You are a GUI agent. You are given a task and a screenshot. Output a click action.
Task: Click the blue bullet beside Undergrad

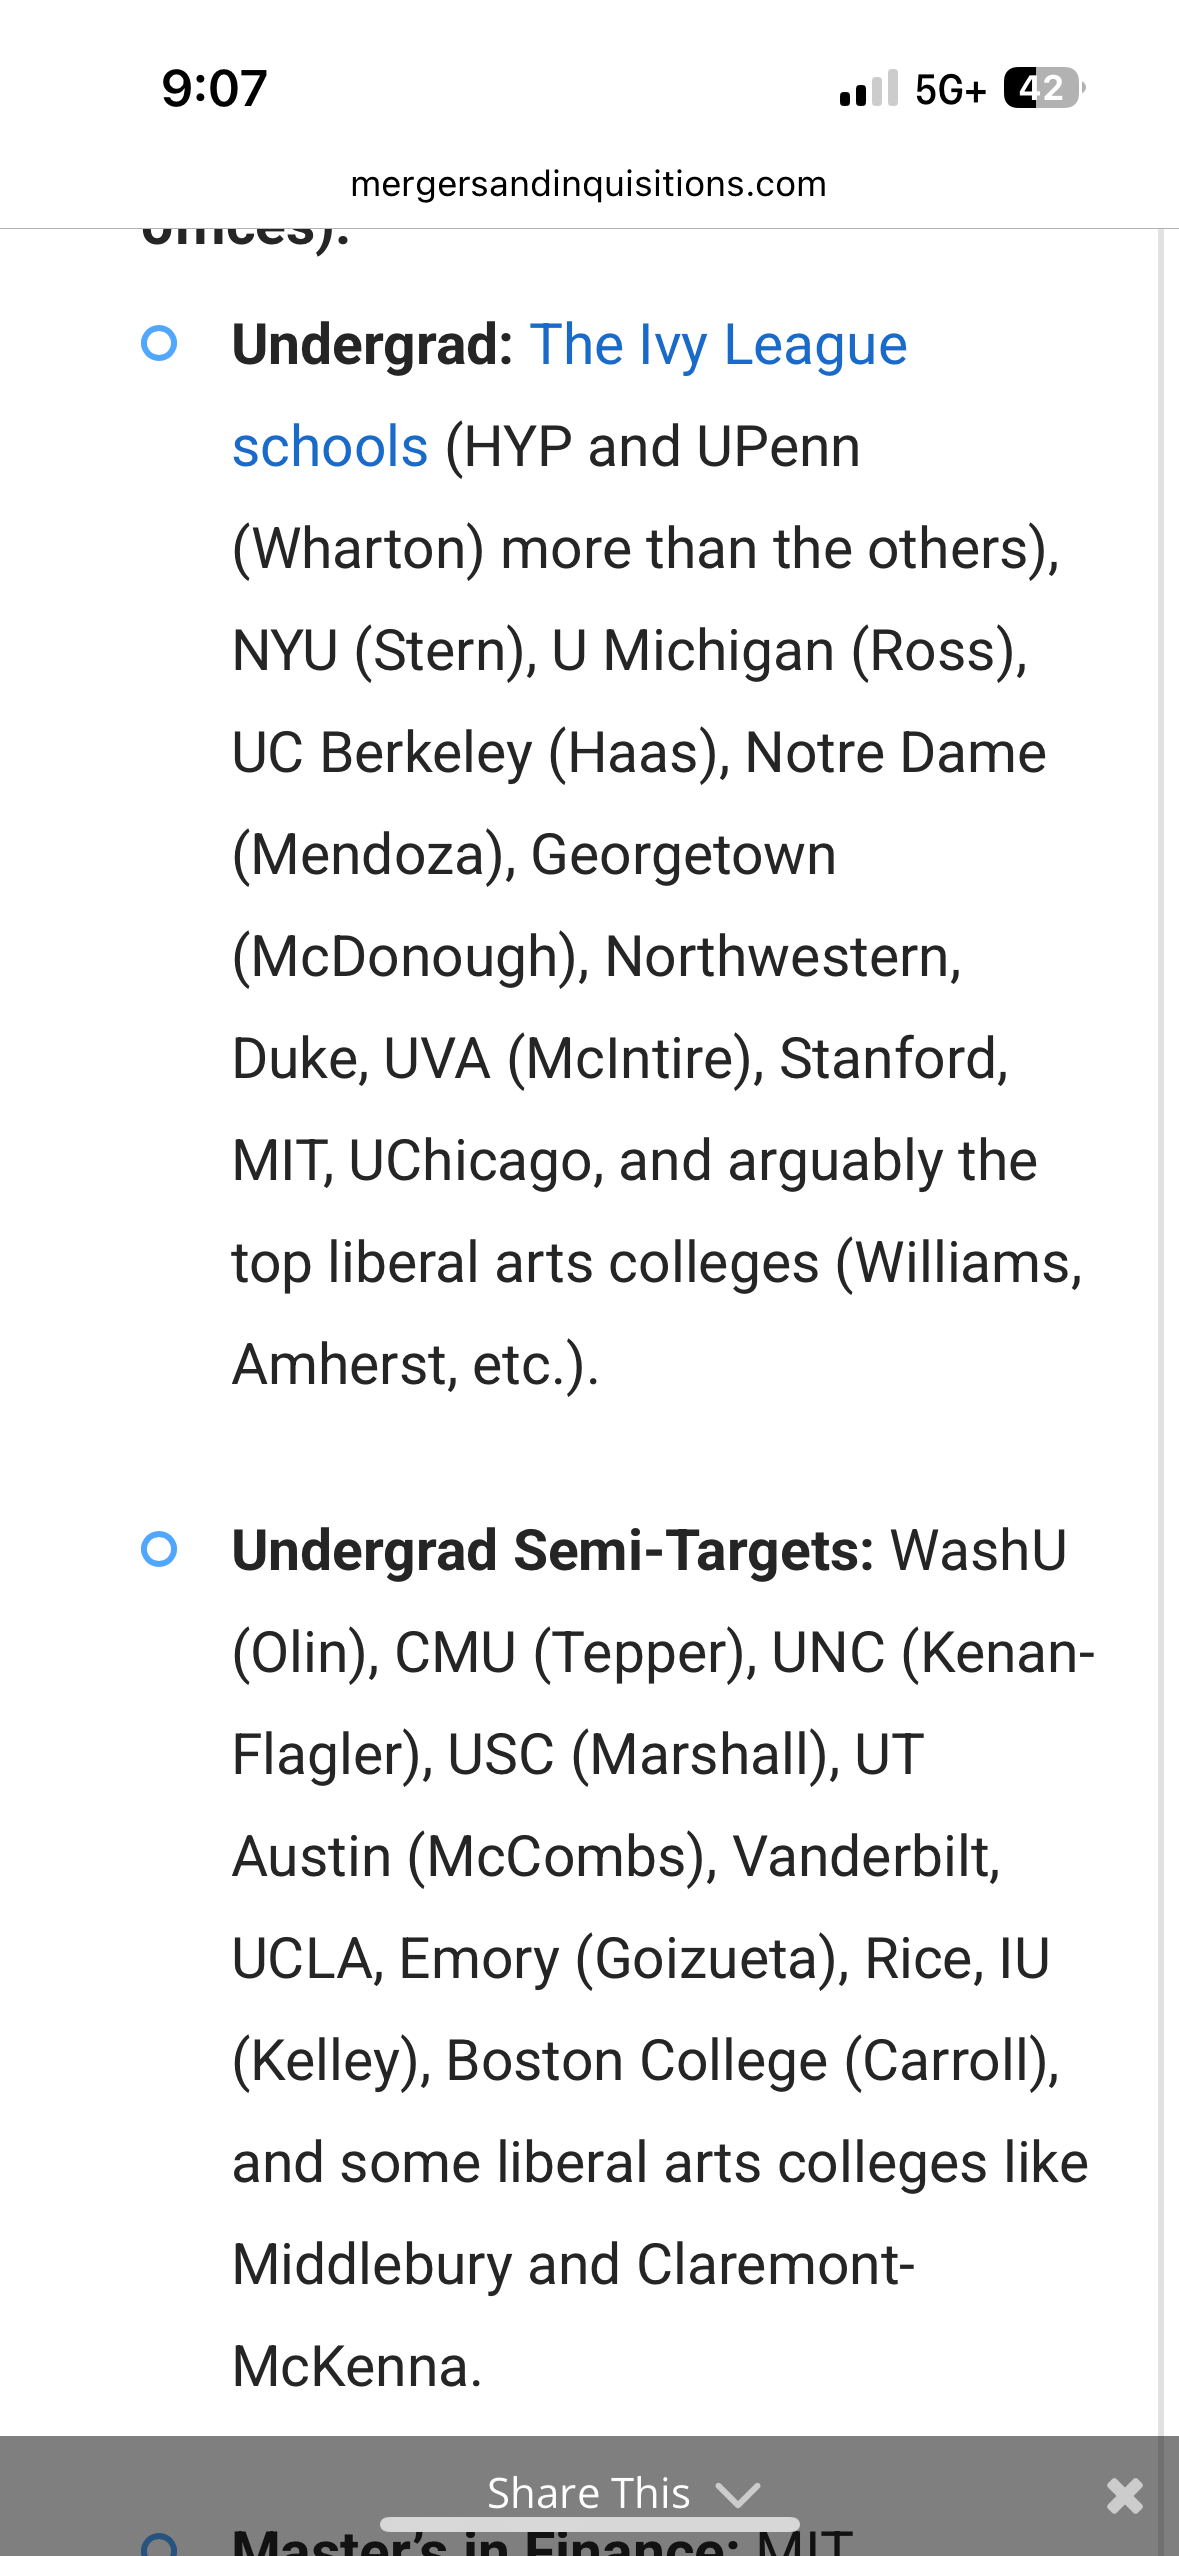click(159, 344)
